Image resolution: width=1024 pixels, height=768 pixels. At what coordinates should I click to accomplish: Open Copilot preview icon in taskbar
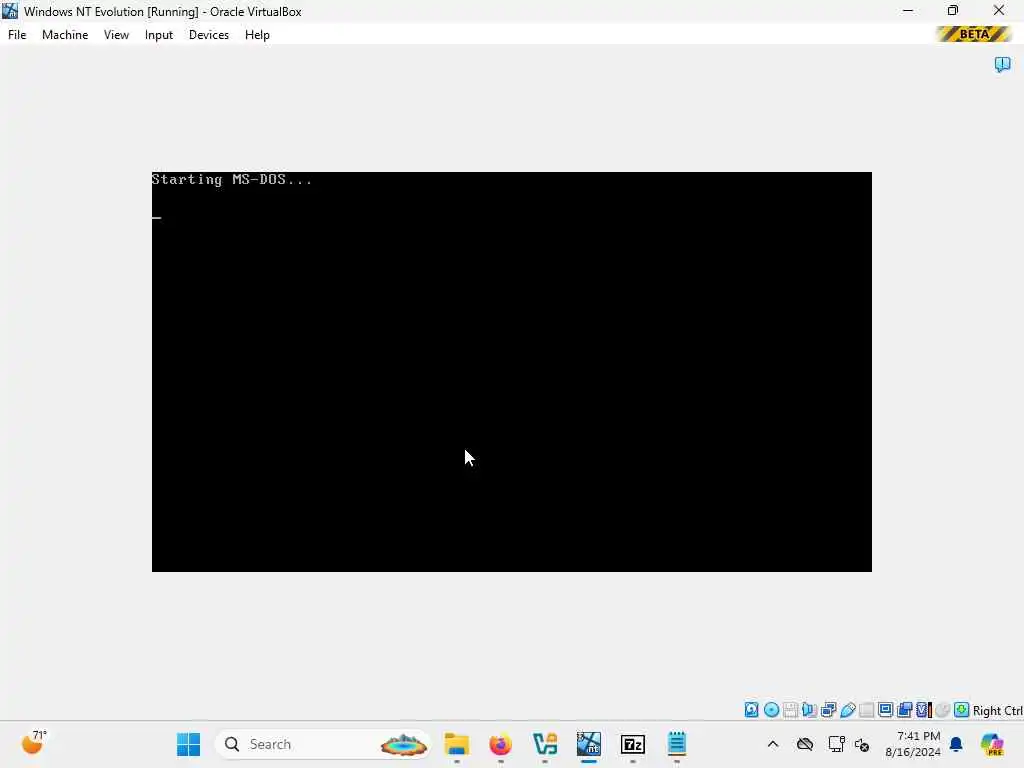992,744
